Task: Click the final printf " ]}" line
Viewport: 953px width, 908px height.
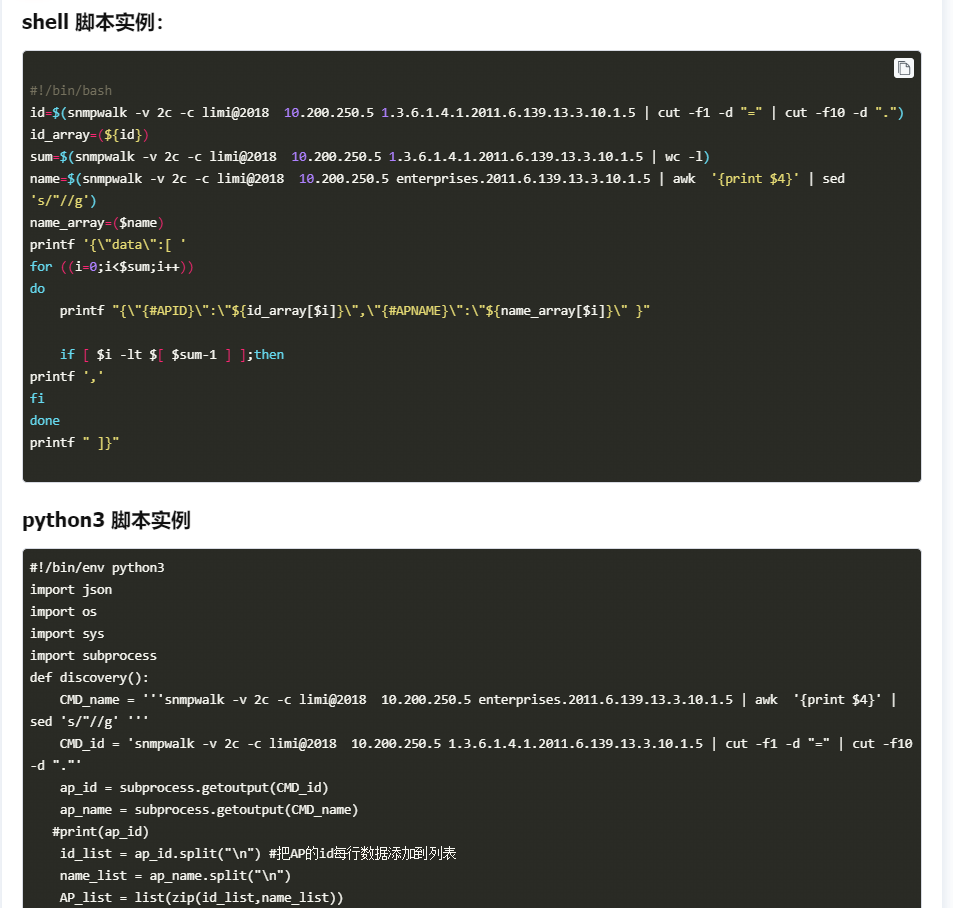Action: click(75, 442)
